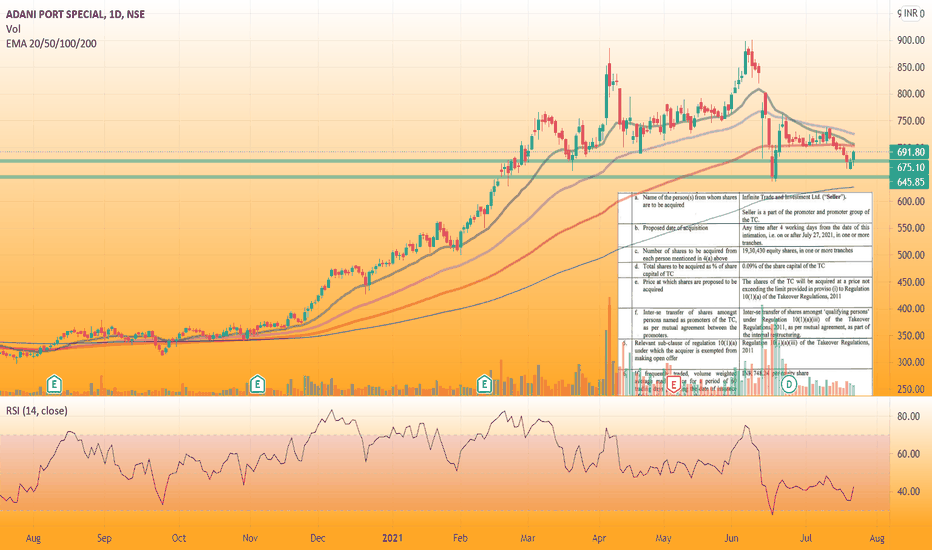Click the 691.80 current price label
This screenshot has width=932, height=550.
coord(910,152)
